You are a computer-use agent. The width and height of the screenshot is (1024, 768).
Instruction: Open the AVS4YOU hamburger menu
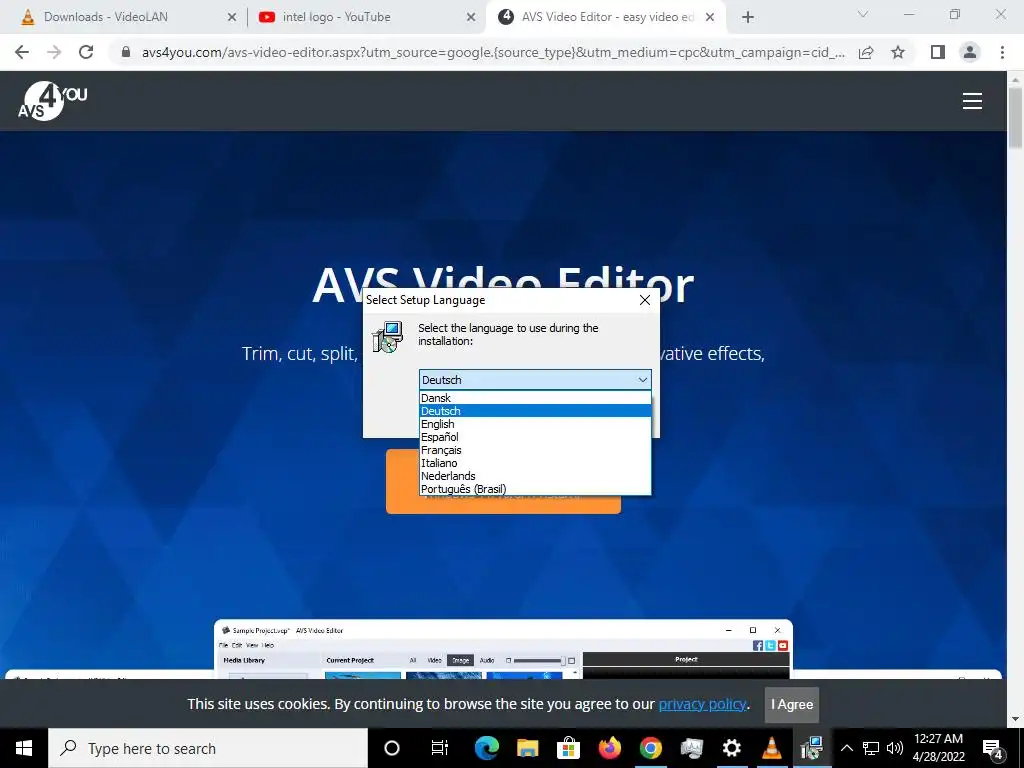coord(972,101)
